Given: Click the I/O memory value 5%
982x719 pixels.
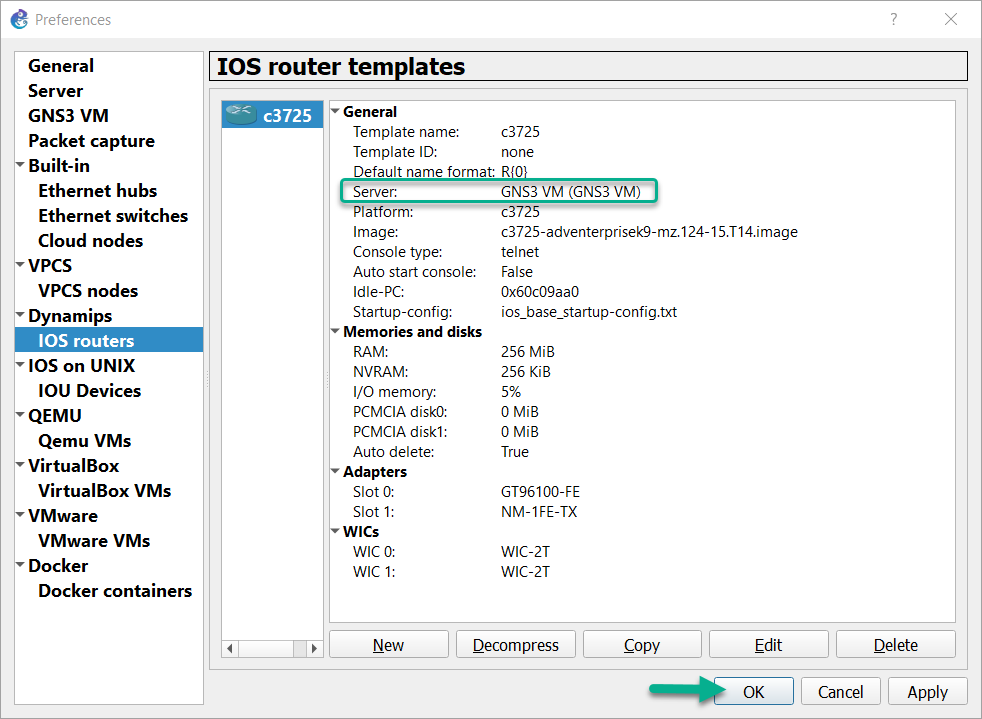Looking at the screenshot, I should 510,392.
